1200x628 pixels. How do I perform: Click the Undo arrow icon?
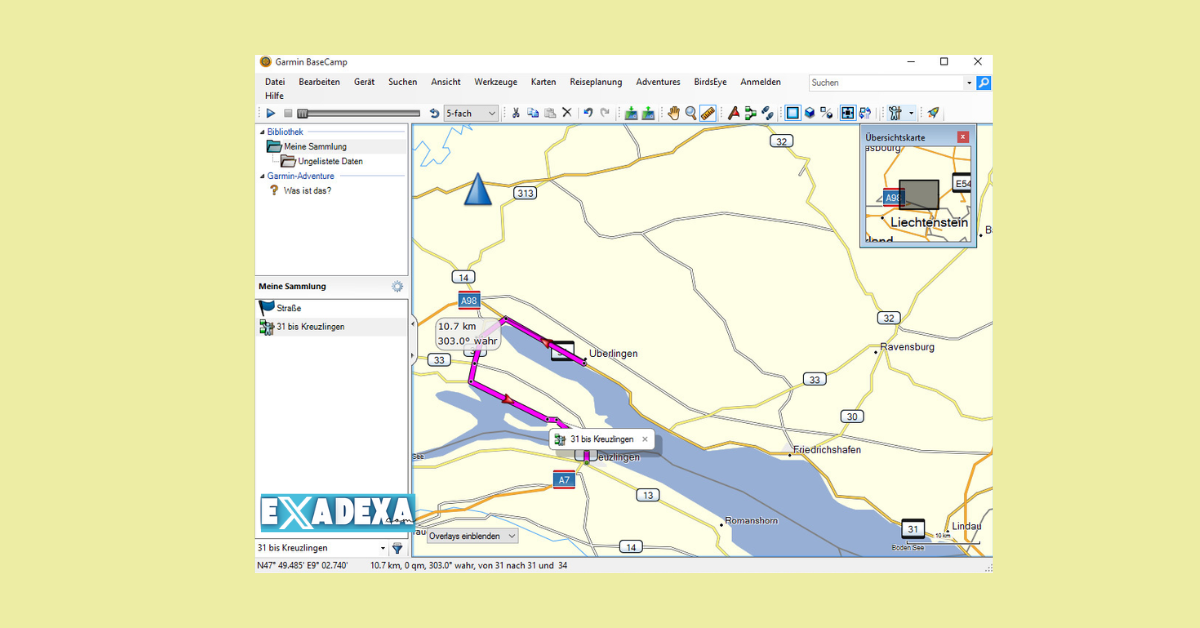pyautogui.click(x=588, y=113)
